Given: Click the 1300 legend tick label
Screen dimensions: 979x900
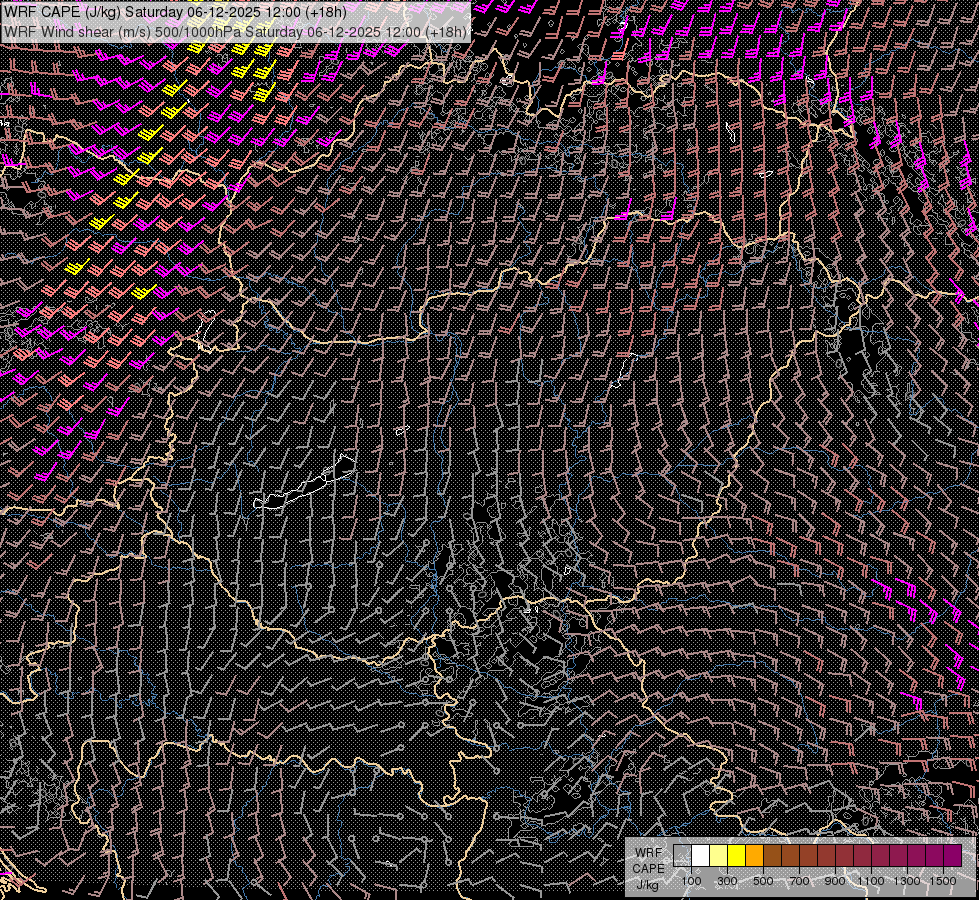Looking at the screenshot, I should [x=907, y=881].
